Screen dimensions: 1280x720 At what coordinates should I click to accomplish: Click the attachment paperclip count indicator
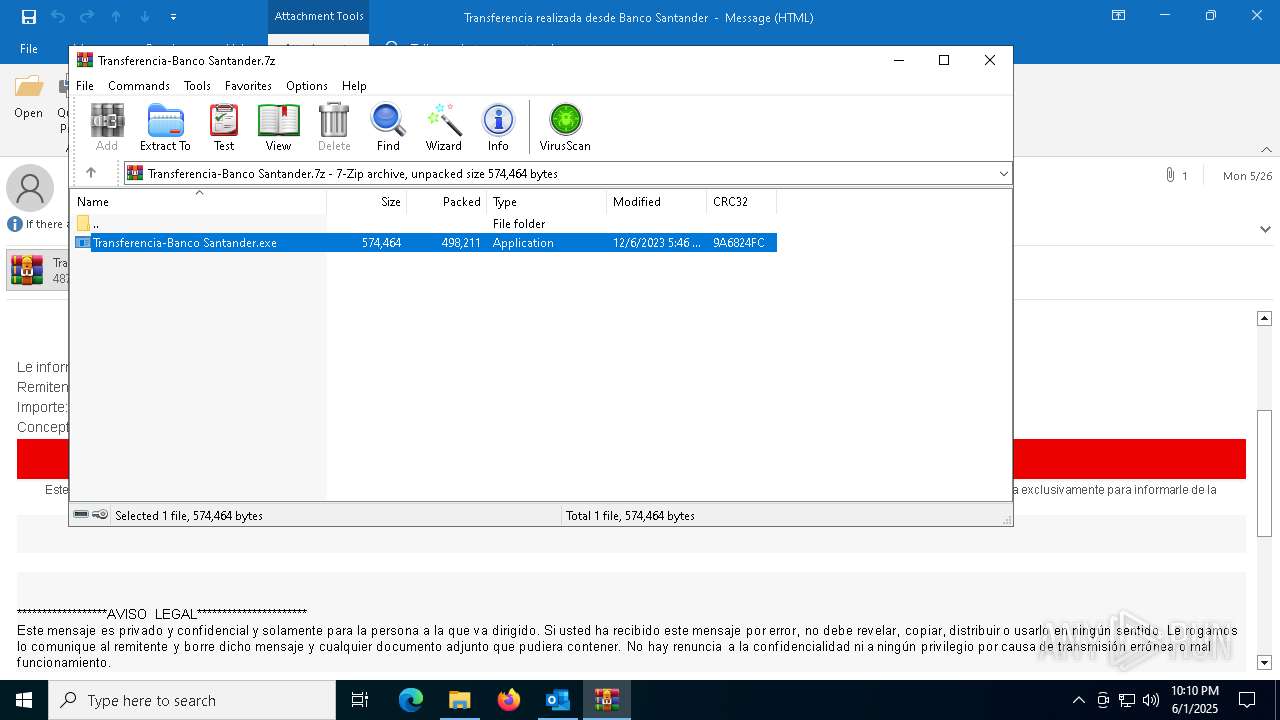pos(1176,176)
